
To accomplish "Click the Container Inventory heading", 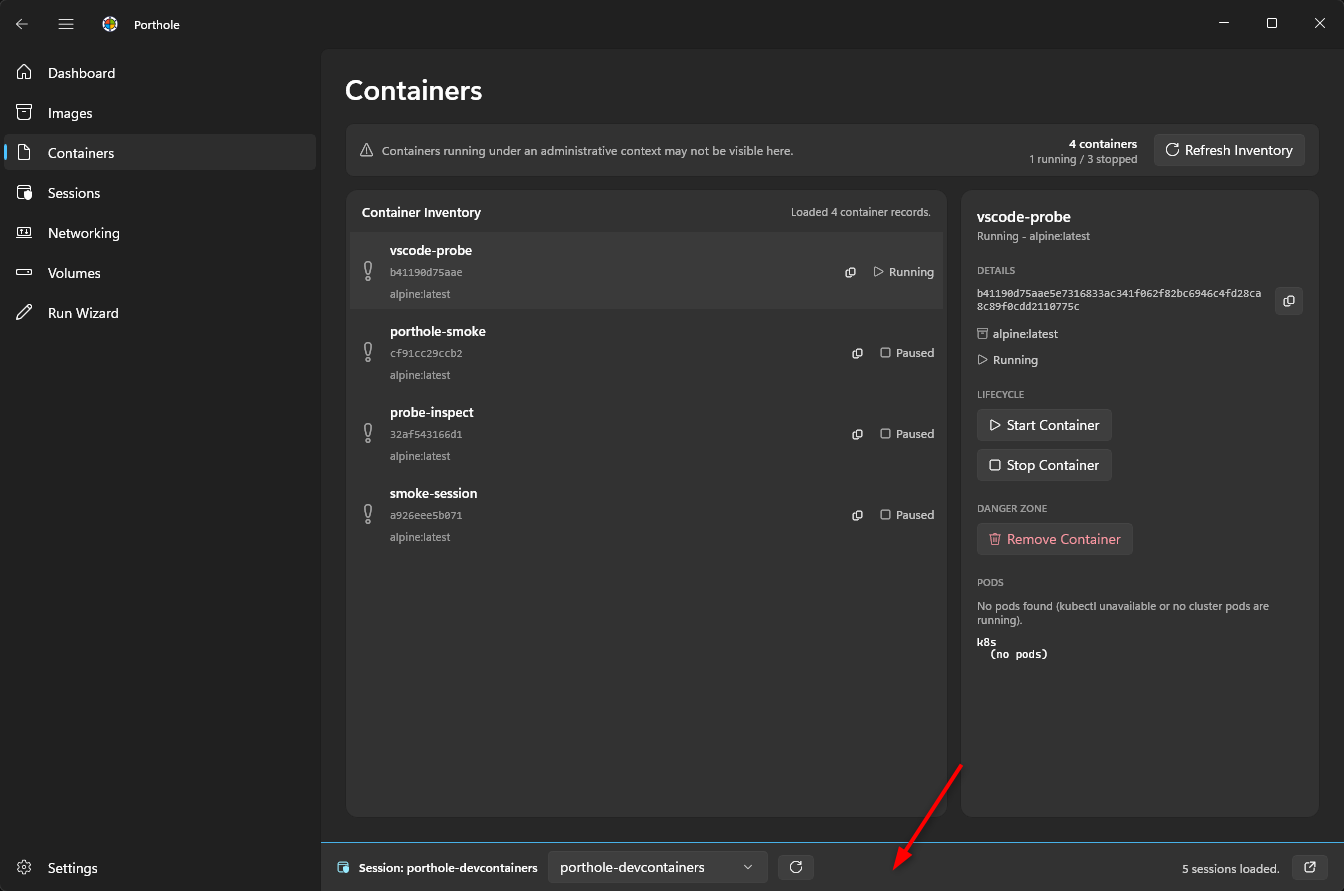I will tap(421, 212).
